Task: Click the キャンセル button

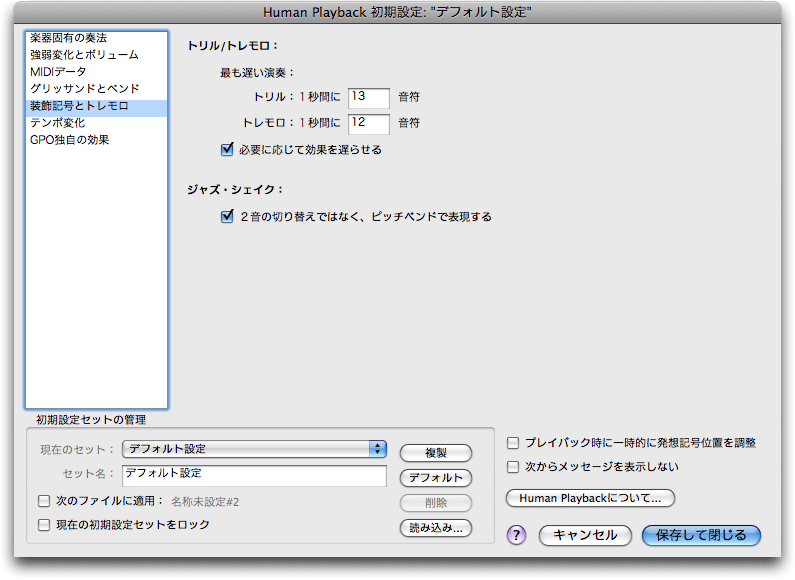Action: tap(585, 535)
